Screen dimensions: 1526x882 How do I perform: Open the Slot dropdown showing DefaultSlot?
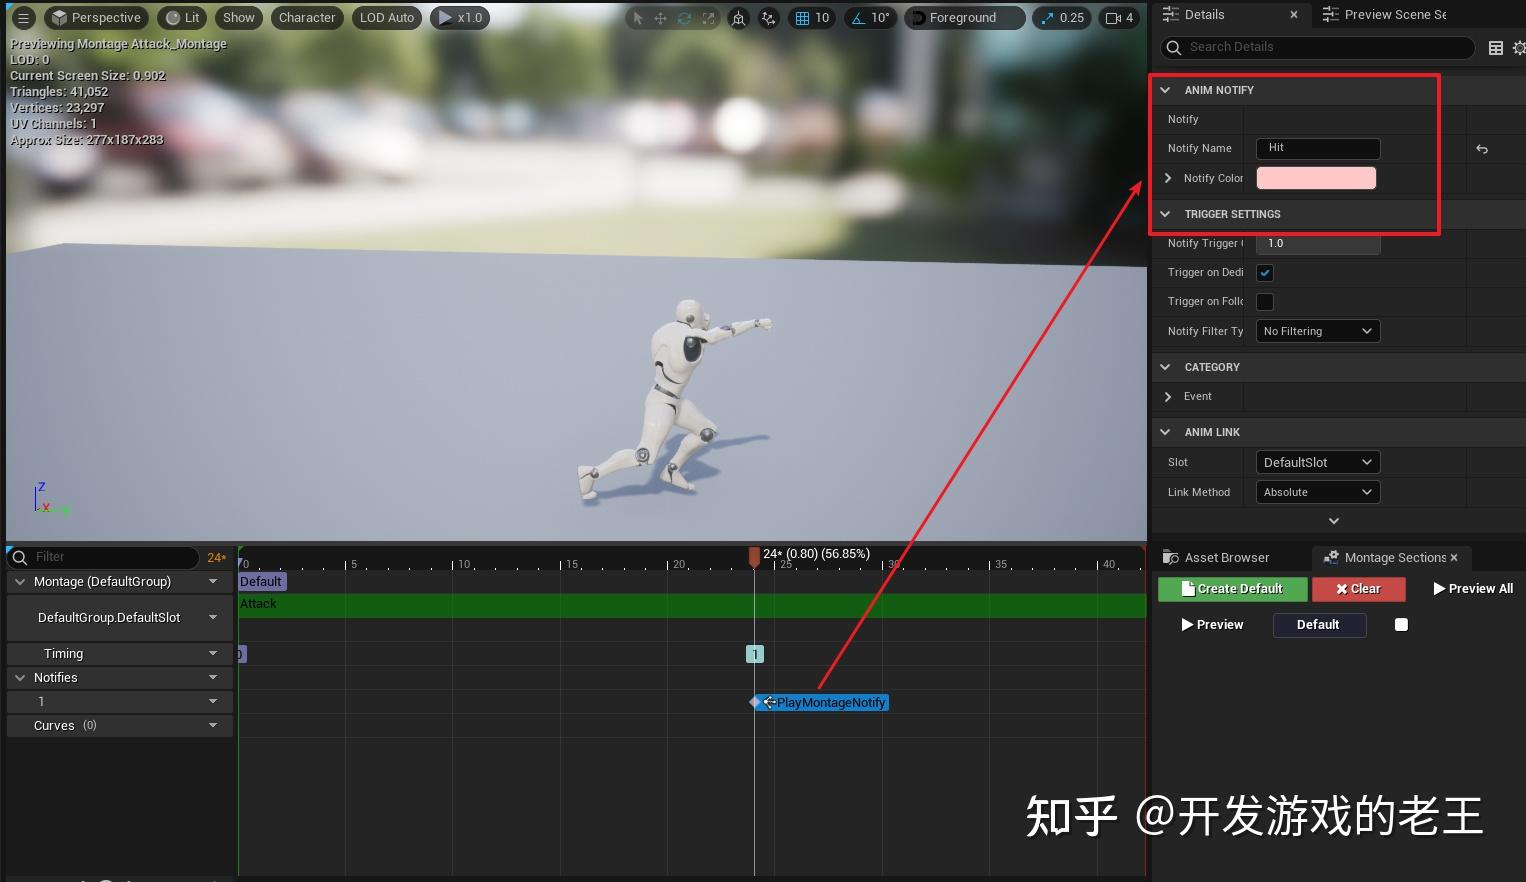point(1317,462)
